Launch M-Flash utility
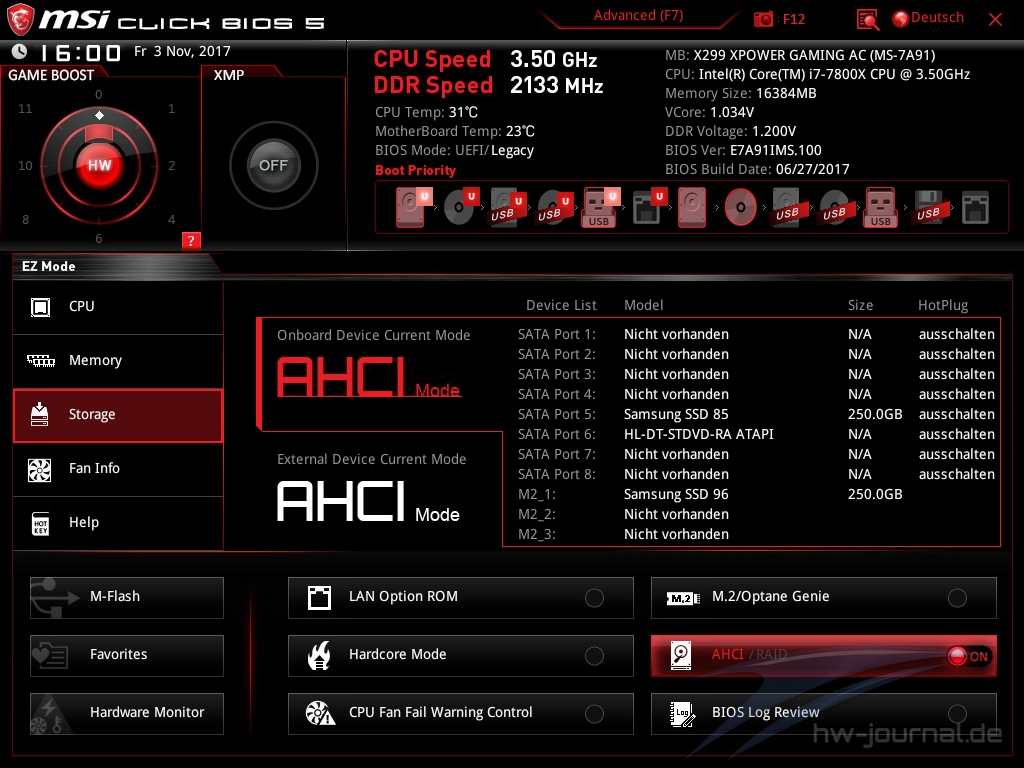 point(127,598)
